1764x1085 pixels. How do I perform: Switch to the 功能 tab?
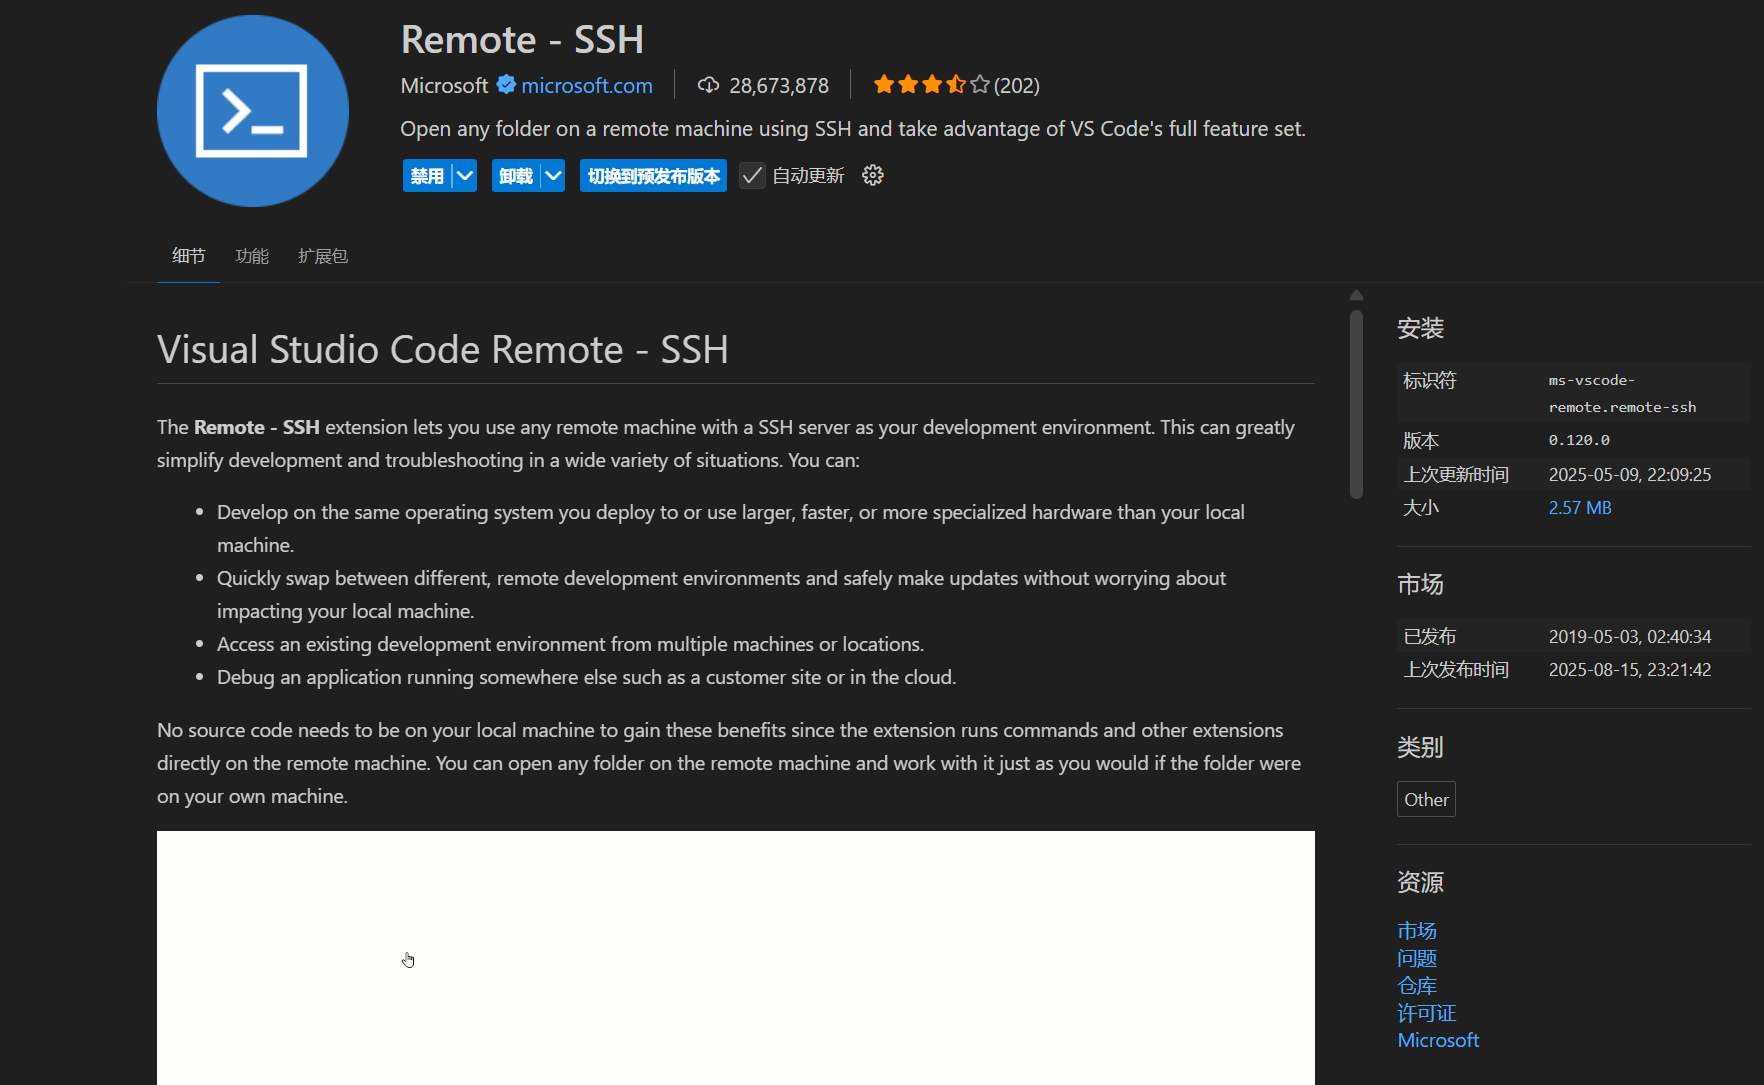(x=252, y=256)
